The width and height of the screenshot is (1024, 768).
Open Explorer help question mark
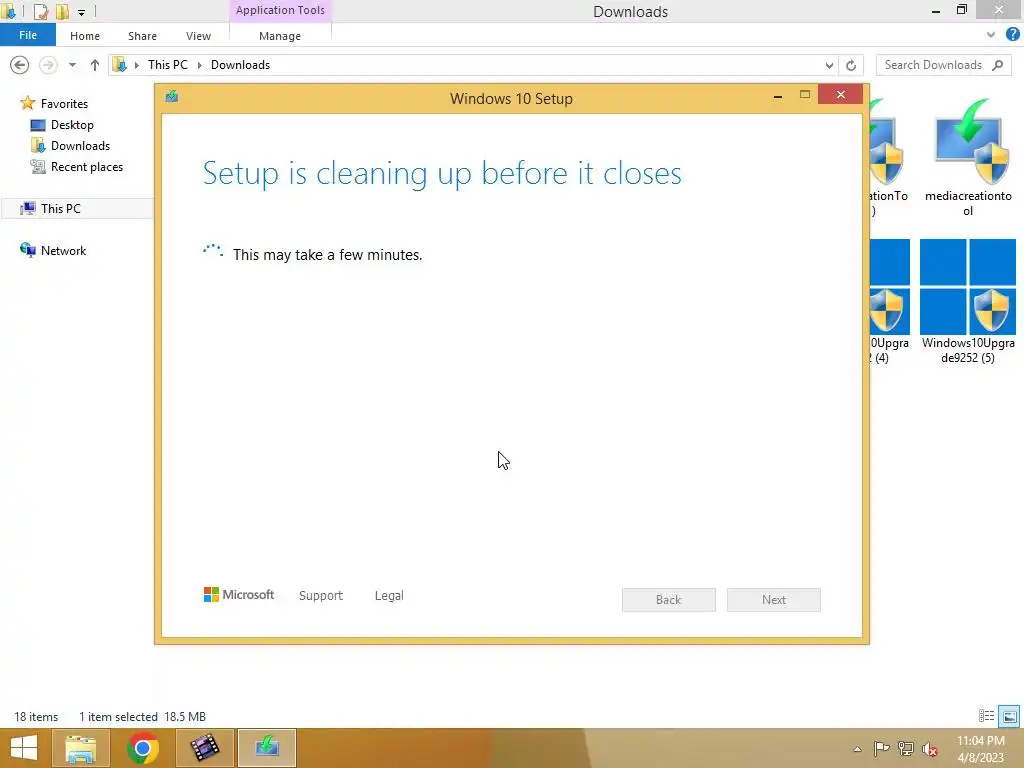pos(1012,35)
